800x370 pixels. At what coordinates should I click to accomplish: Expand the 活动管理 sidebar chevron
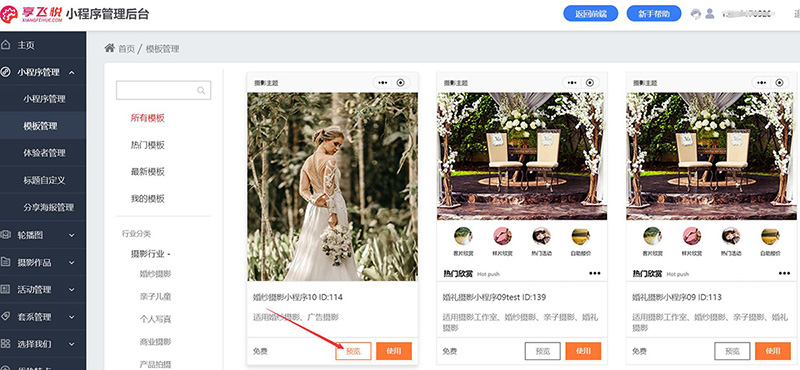coord(71,290)
